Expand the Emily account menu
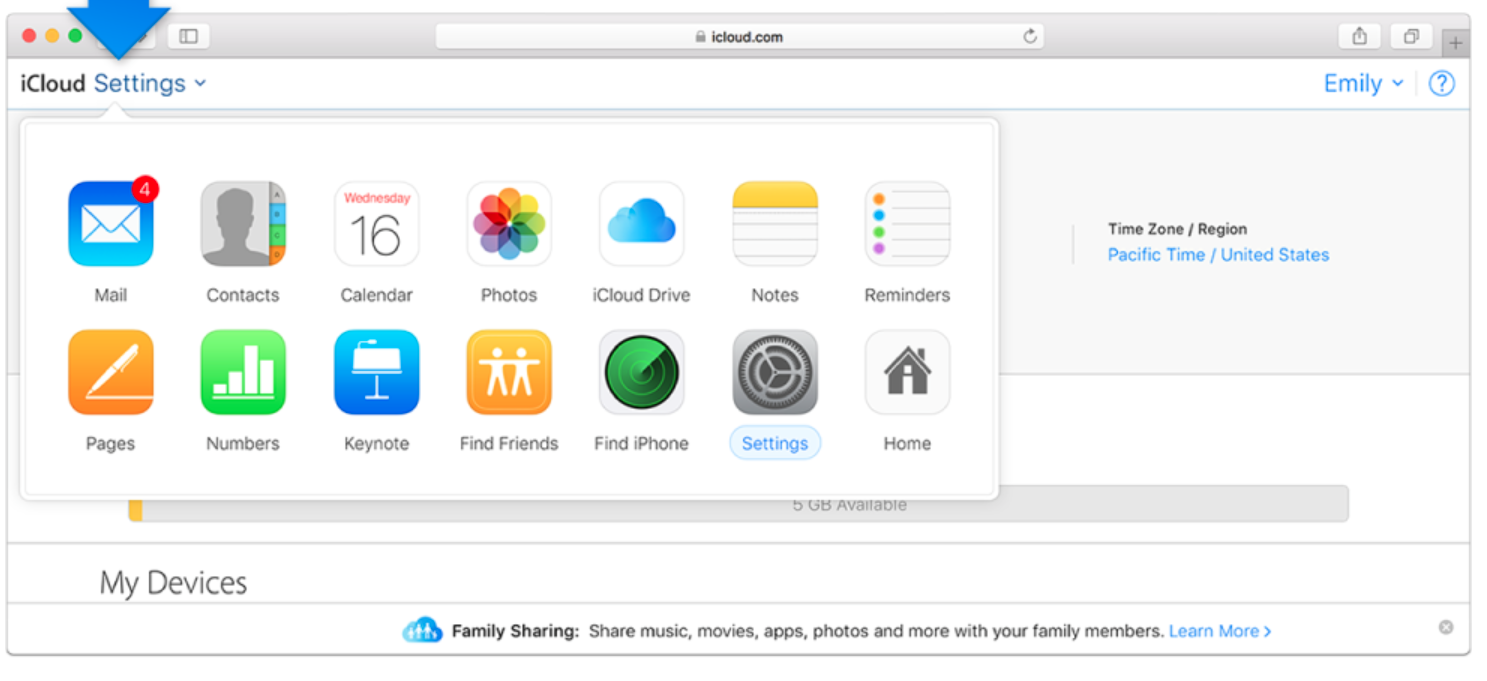Screen dimensions: 1487x681 [1362, 84]
